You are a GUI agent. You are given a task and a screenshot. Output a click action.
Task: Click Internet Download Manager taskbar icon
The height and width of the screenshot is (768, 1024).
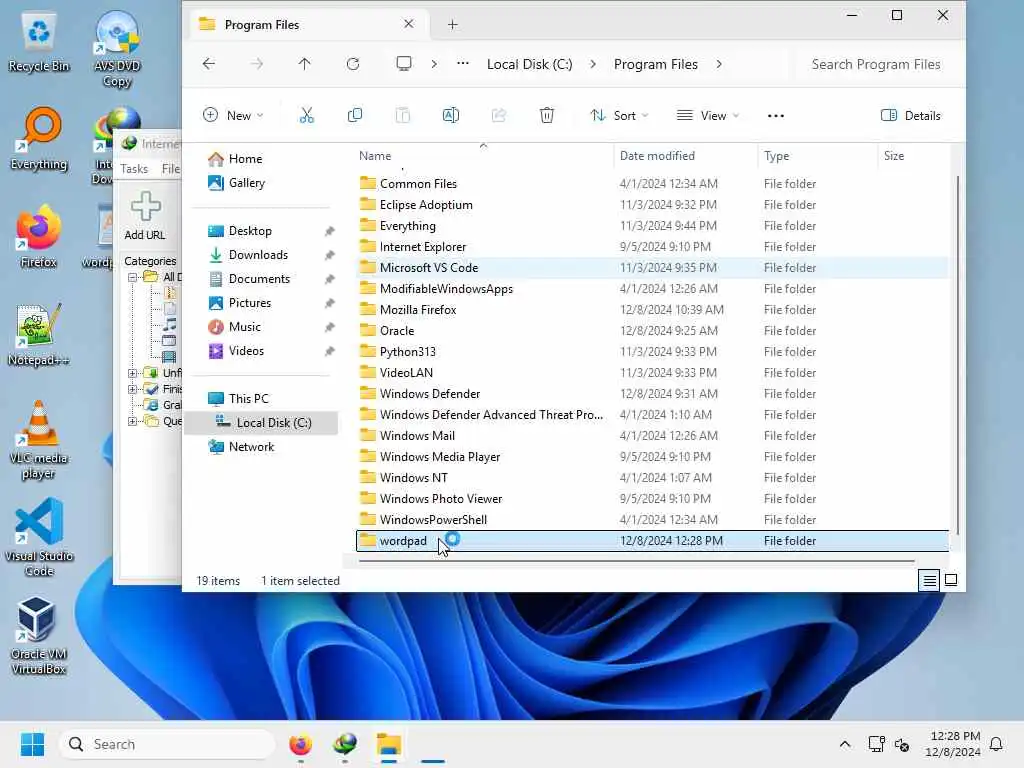(x=345, y=744)
